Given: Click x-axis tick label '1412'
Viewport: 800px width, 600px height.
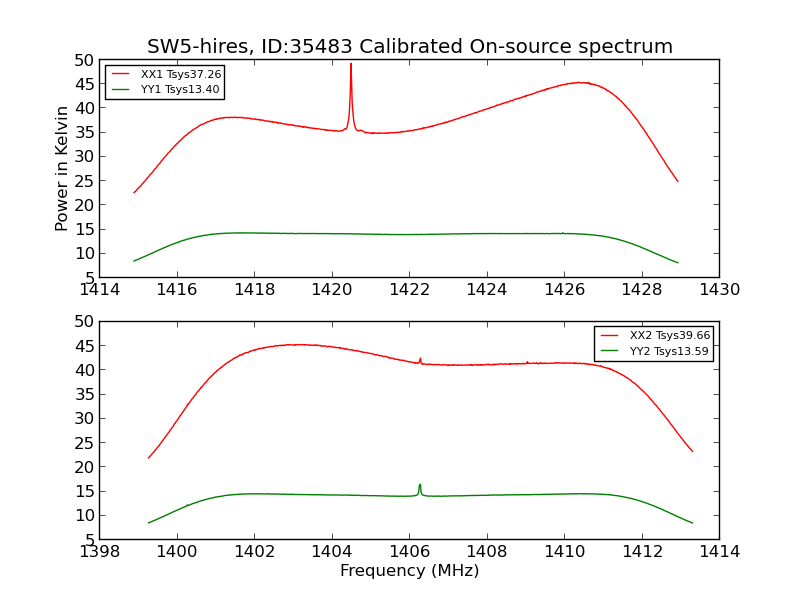Looking at the screenshot, I should [x=642, y=552].
